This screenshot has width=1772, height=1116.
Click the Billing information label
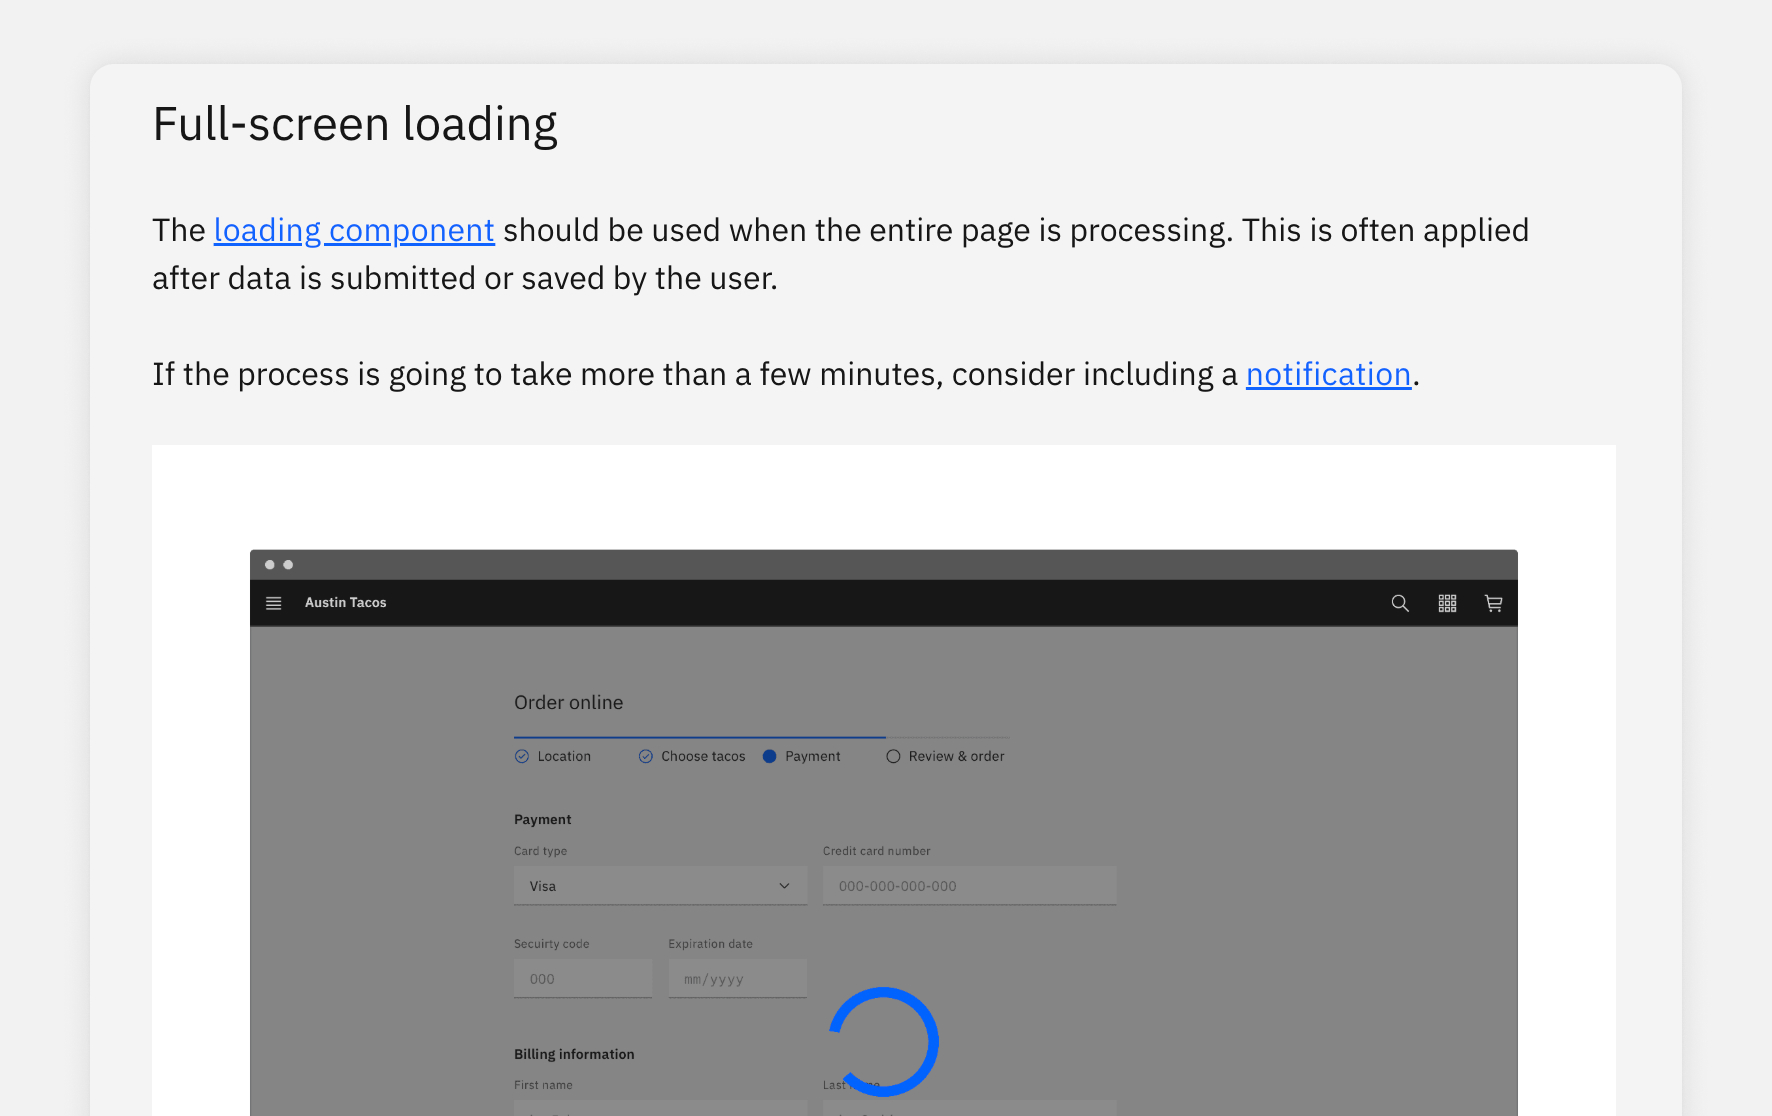click(574, 1054)
